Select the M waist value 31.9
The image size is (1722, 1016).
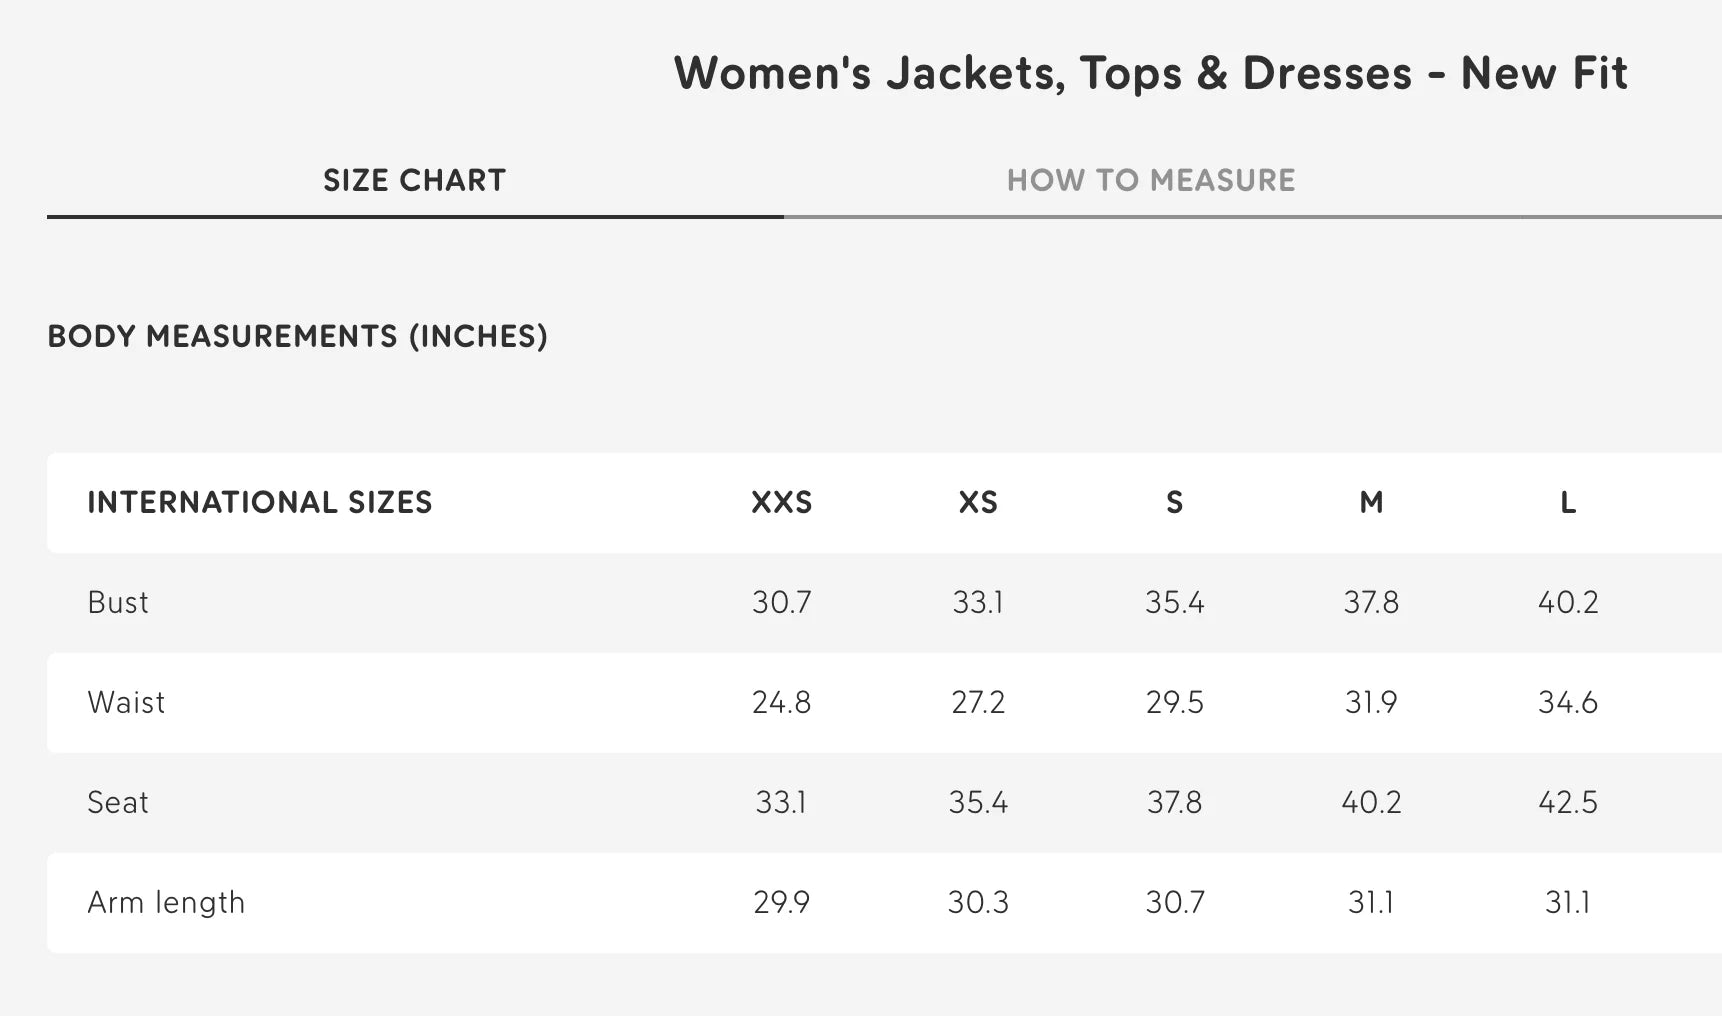1371,702
